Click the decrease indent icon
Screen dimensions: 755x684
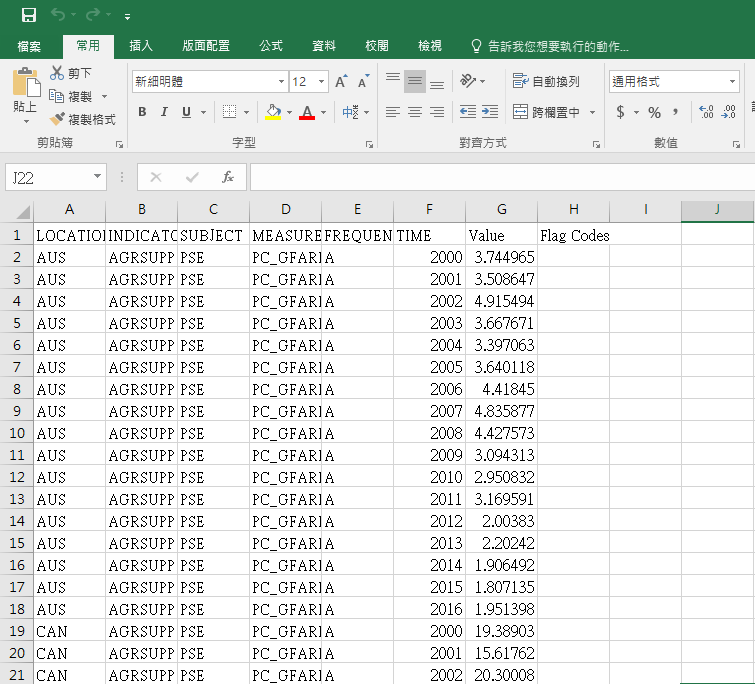(x=468, y=112)
